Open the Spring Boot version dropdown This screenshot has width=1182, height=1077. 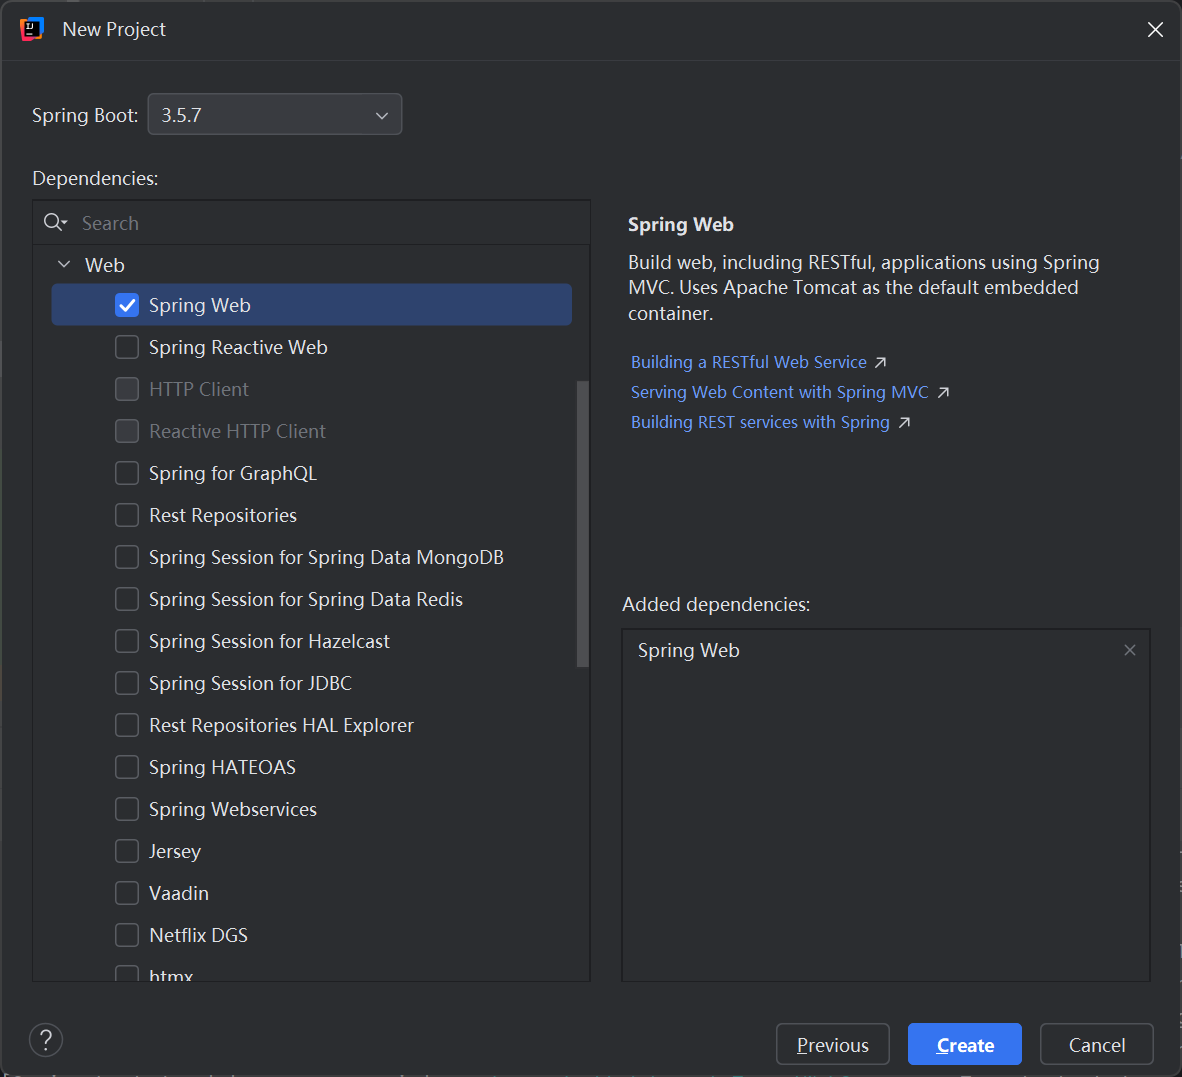[x=274, y=115]
